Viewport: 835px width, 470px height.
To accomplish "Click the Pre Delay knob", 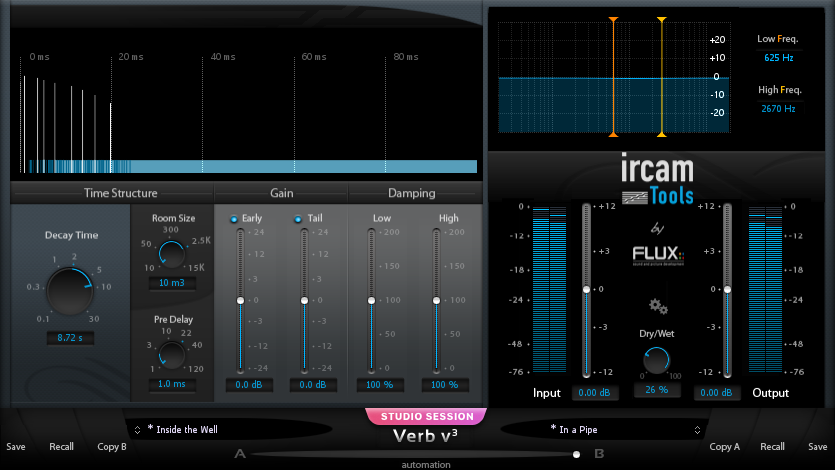I will point(171,355).
